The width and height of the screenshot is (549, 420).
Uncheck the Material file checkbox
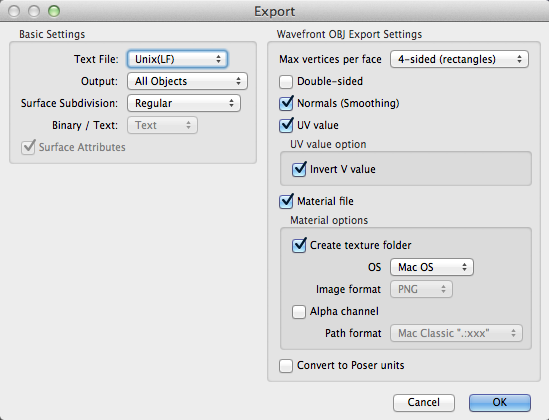coord(286,201)
